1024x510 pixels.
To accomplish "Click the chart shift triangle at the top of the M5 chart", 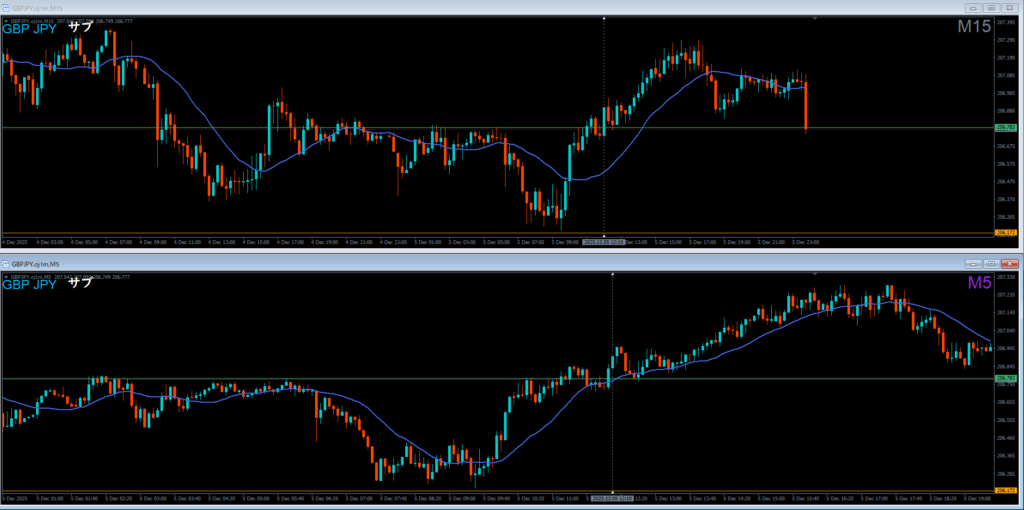I will click(814, 274).
